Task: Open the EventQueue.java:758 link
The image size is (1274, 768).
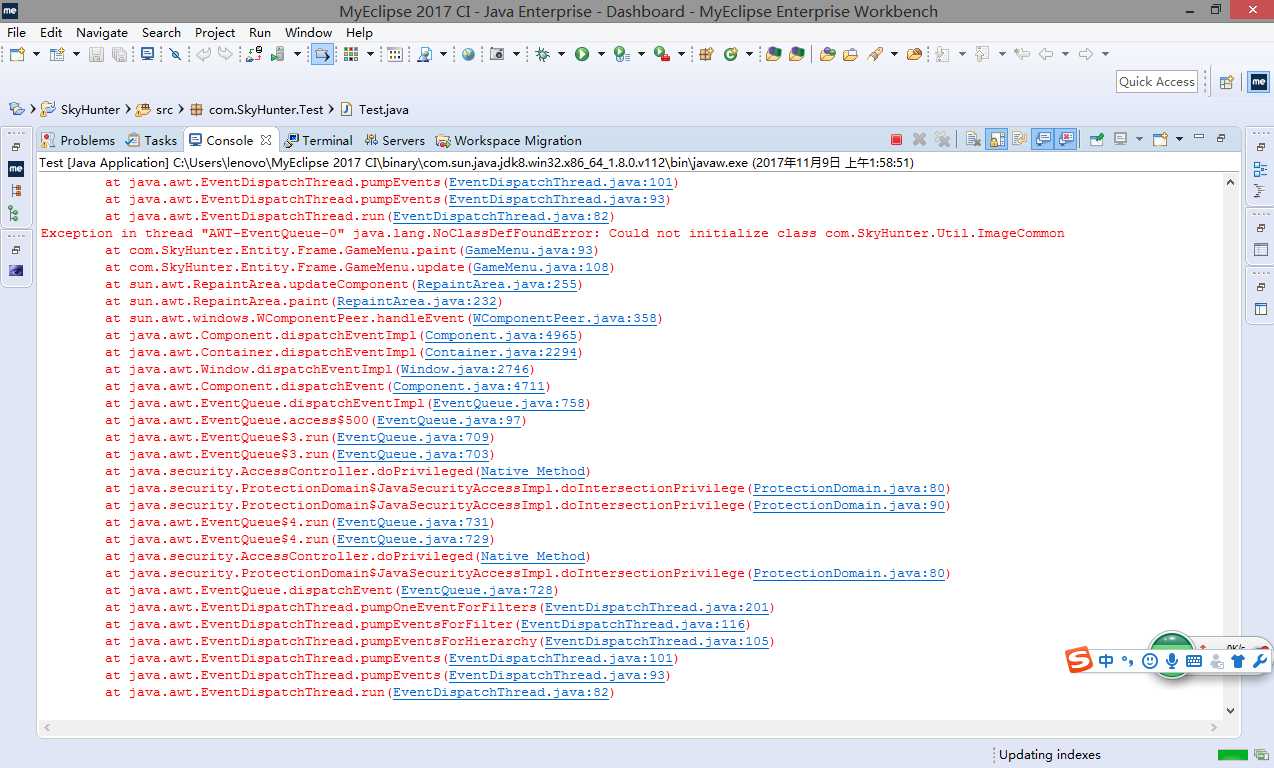Action: [x=509, y=403]
